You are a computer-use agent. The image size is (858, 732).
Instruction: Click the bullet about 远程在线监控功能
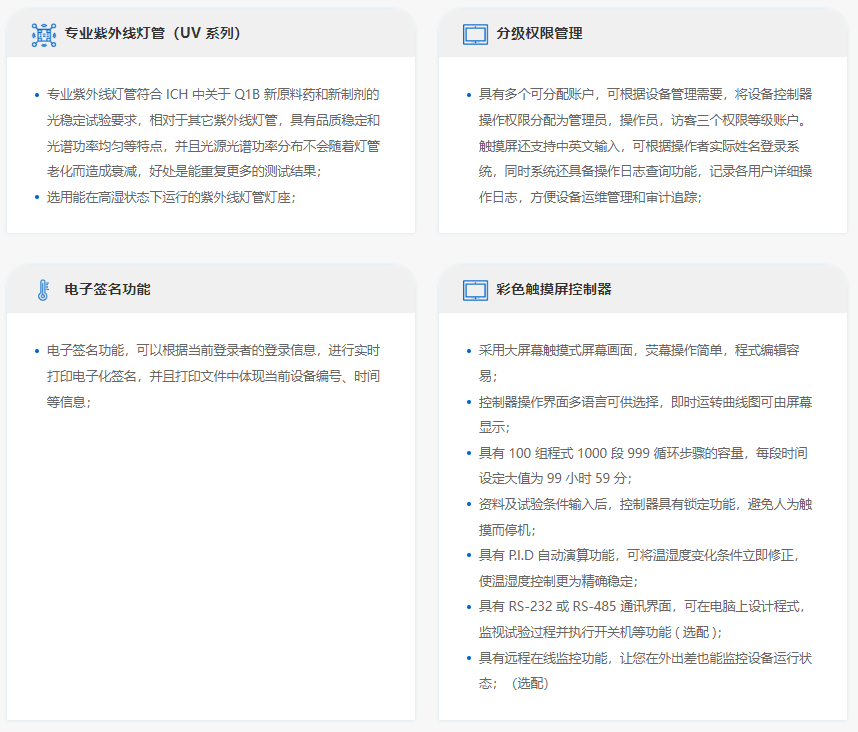[x=645, y=670]
